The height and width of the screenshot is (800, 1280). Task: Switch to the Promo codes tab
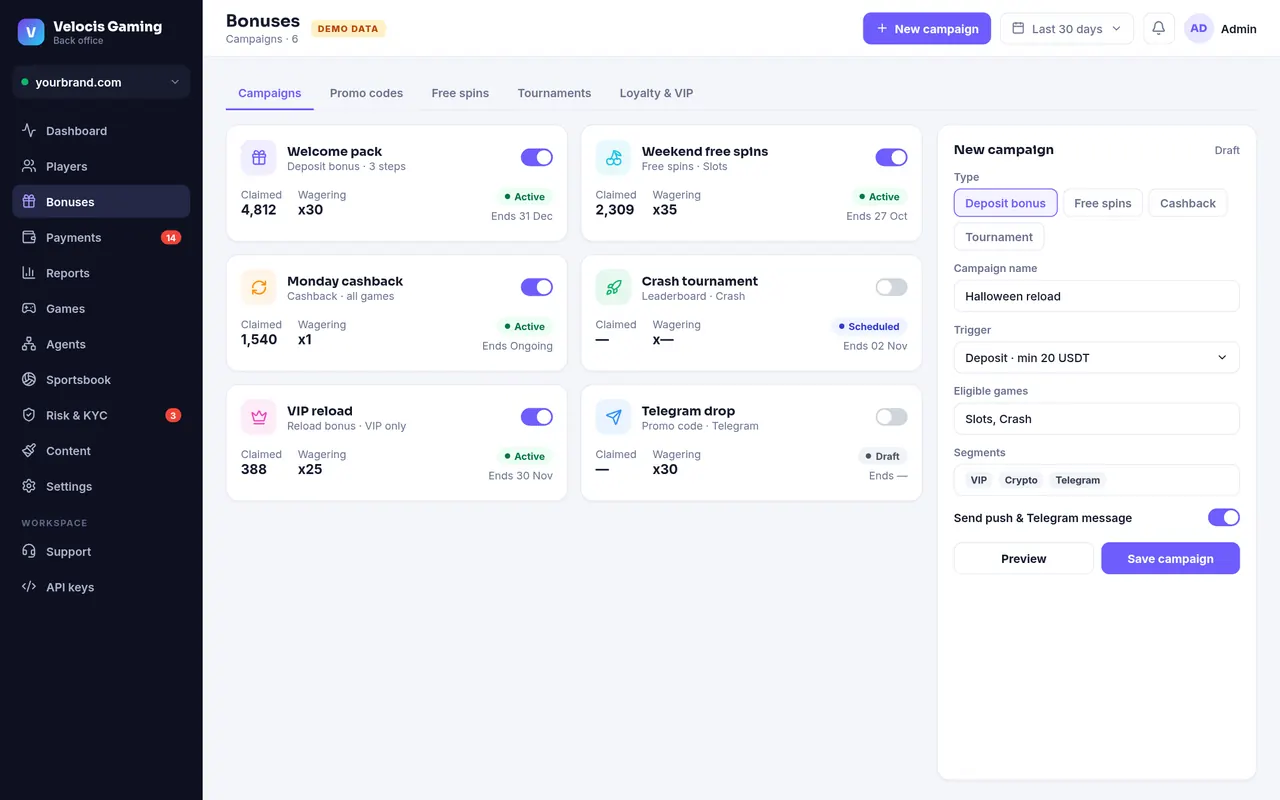click(x=366, y=93)
